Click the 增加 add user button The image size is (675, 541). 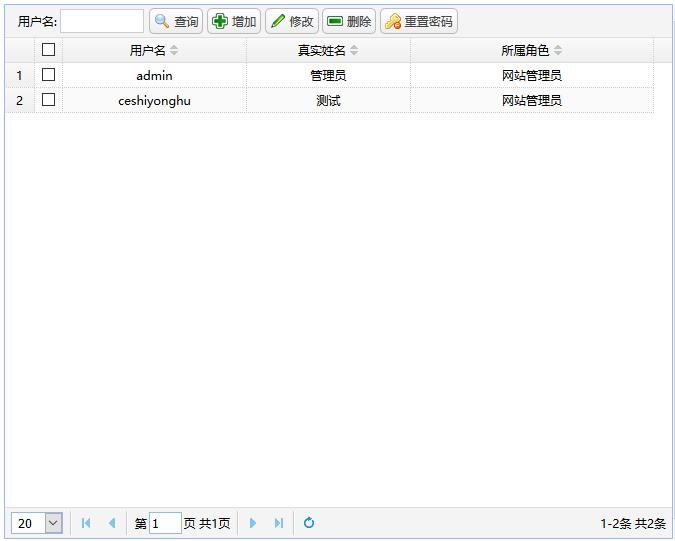coord(234,21)
